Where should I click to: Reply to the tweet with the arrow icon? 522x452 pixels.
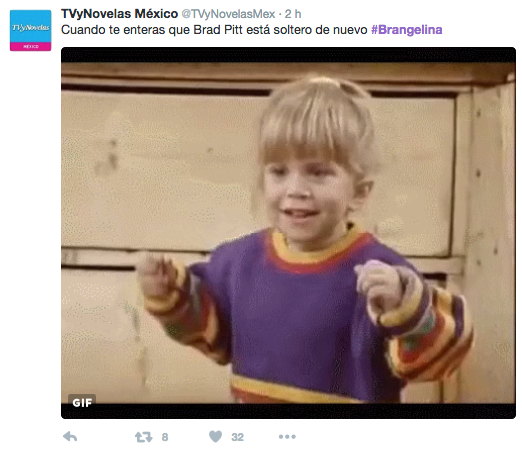(x=70, y=436)
